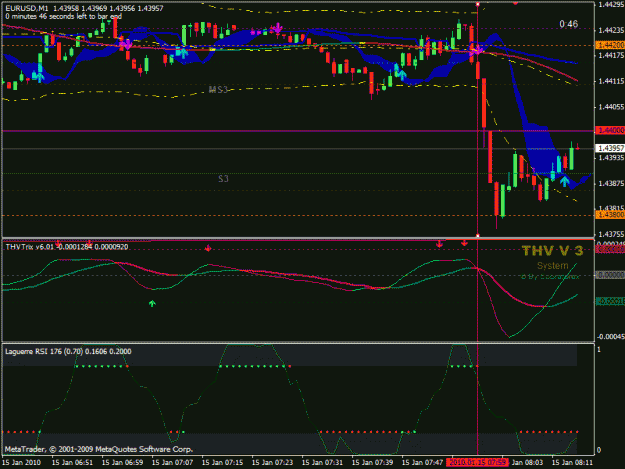Click the 1.44235 value on price scale
Viewport: 625px width, 469px height.
coord(611,30)
